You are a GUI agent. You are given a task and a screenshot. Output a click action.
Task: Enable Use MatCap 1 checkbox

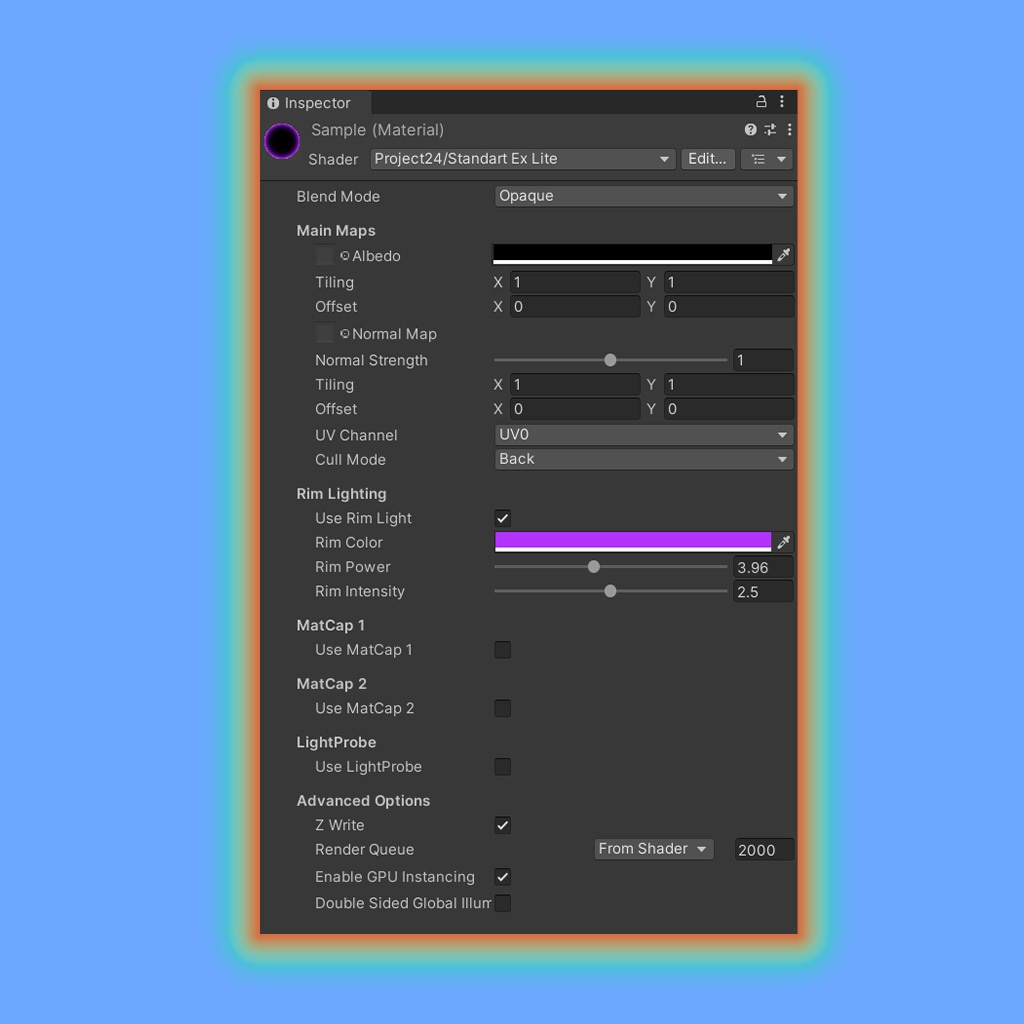pyautogui.click(x=502, y=650)
